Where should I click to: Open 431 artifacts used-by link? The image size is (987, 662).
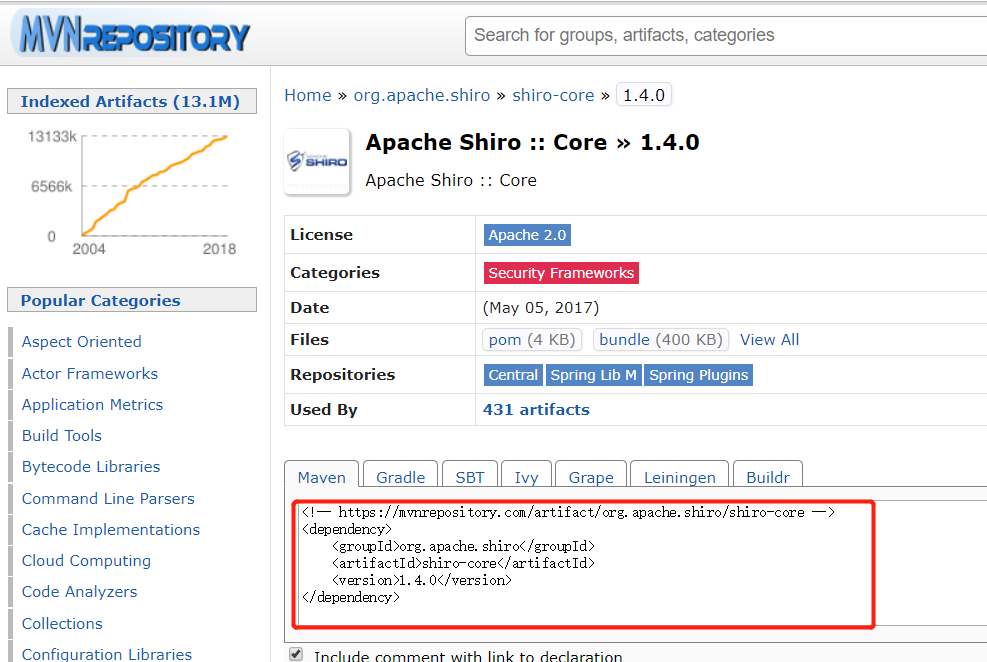click(536, 410)
